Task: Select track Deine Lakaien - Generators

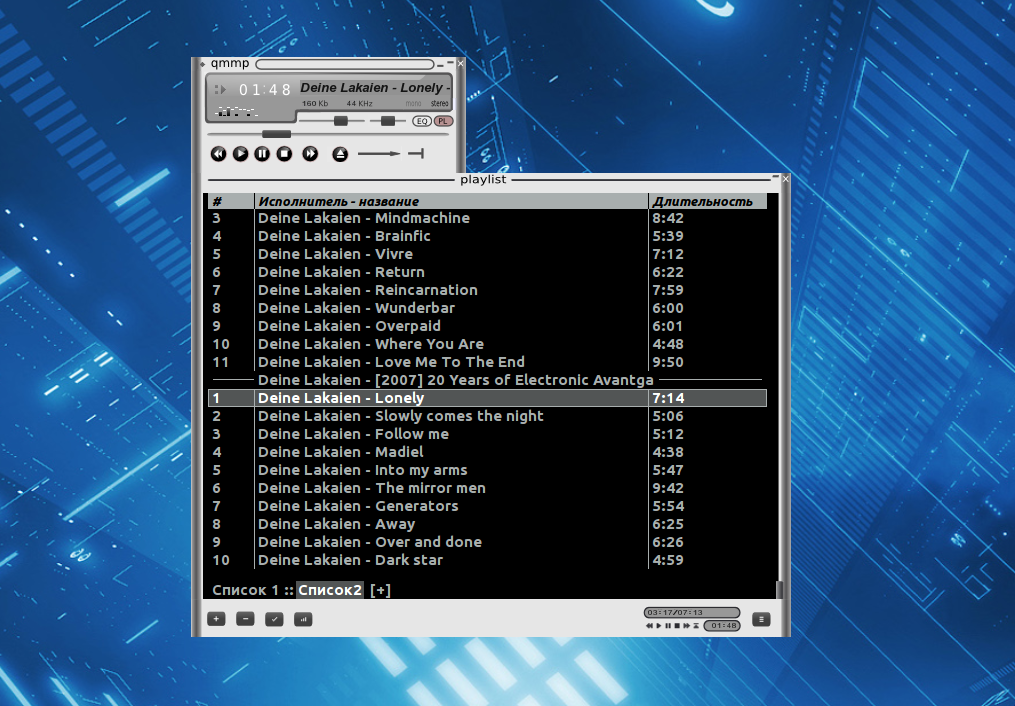Action: [487, 506]
